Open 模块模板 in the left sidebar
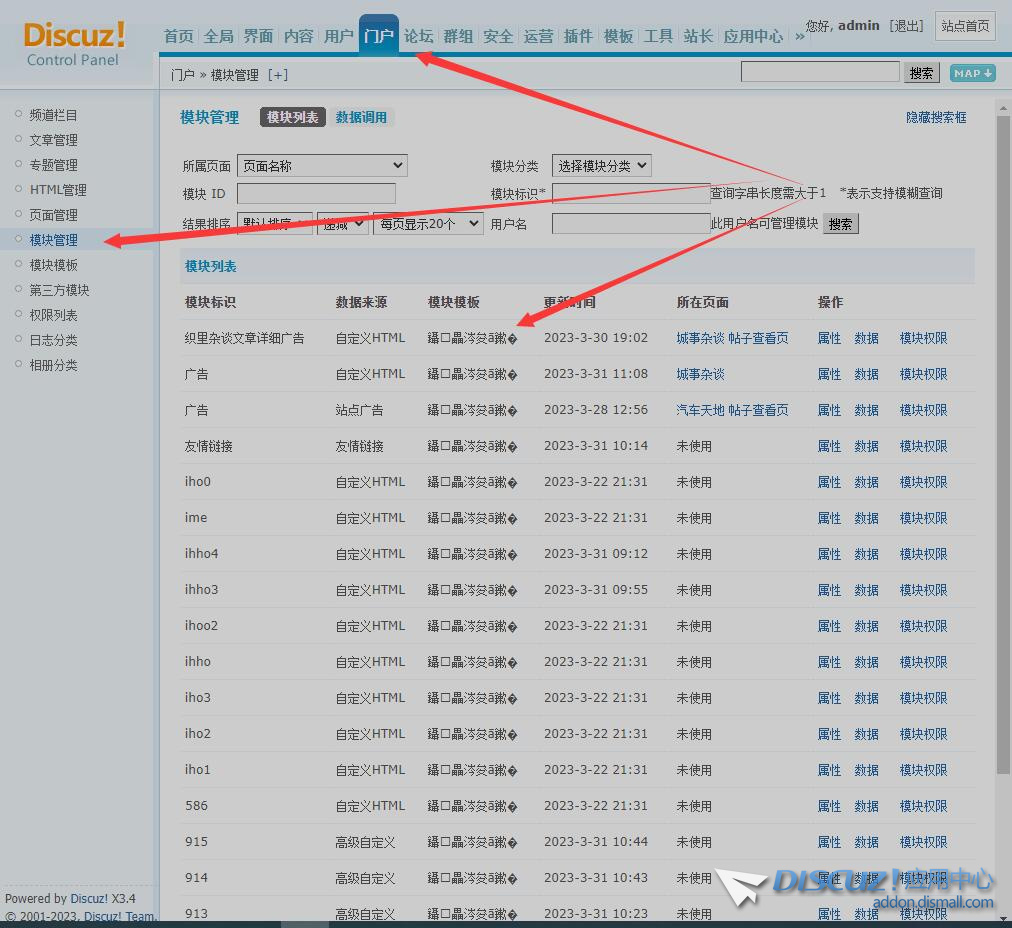 click(x=54, y=265)
